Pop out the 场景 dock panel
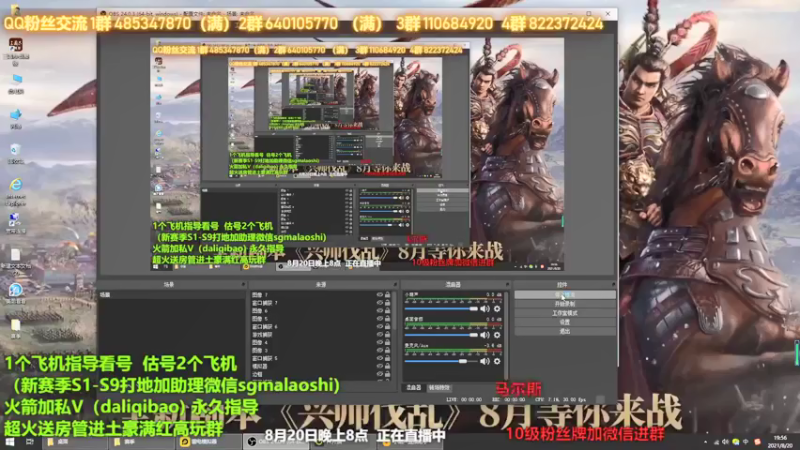 click(x=243, y=285)
